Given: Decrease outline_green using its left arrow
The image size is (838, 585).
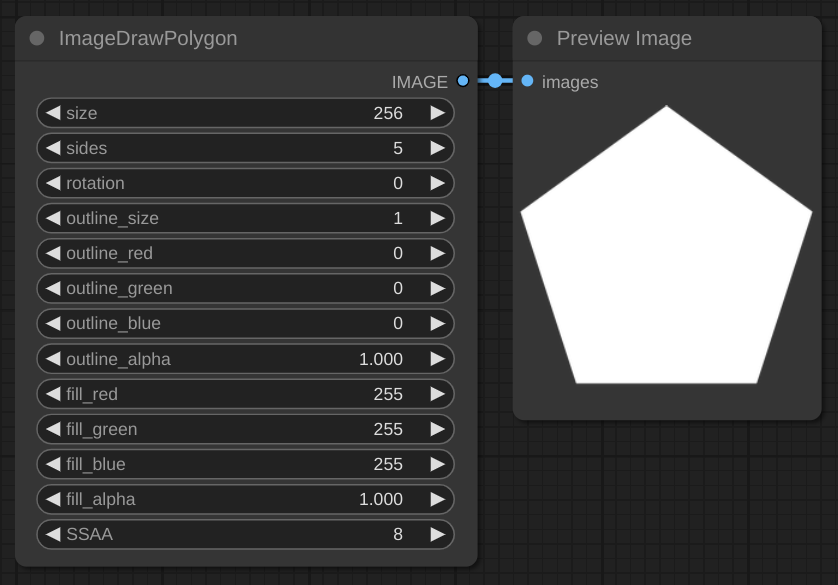Looking at the screenshot, I should [53, 288].
